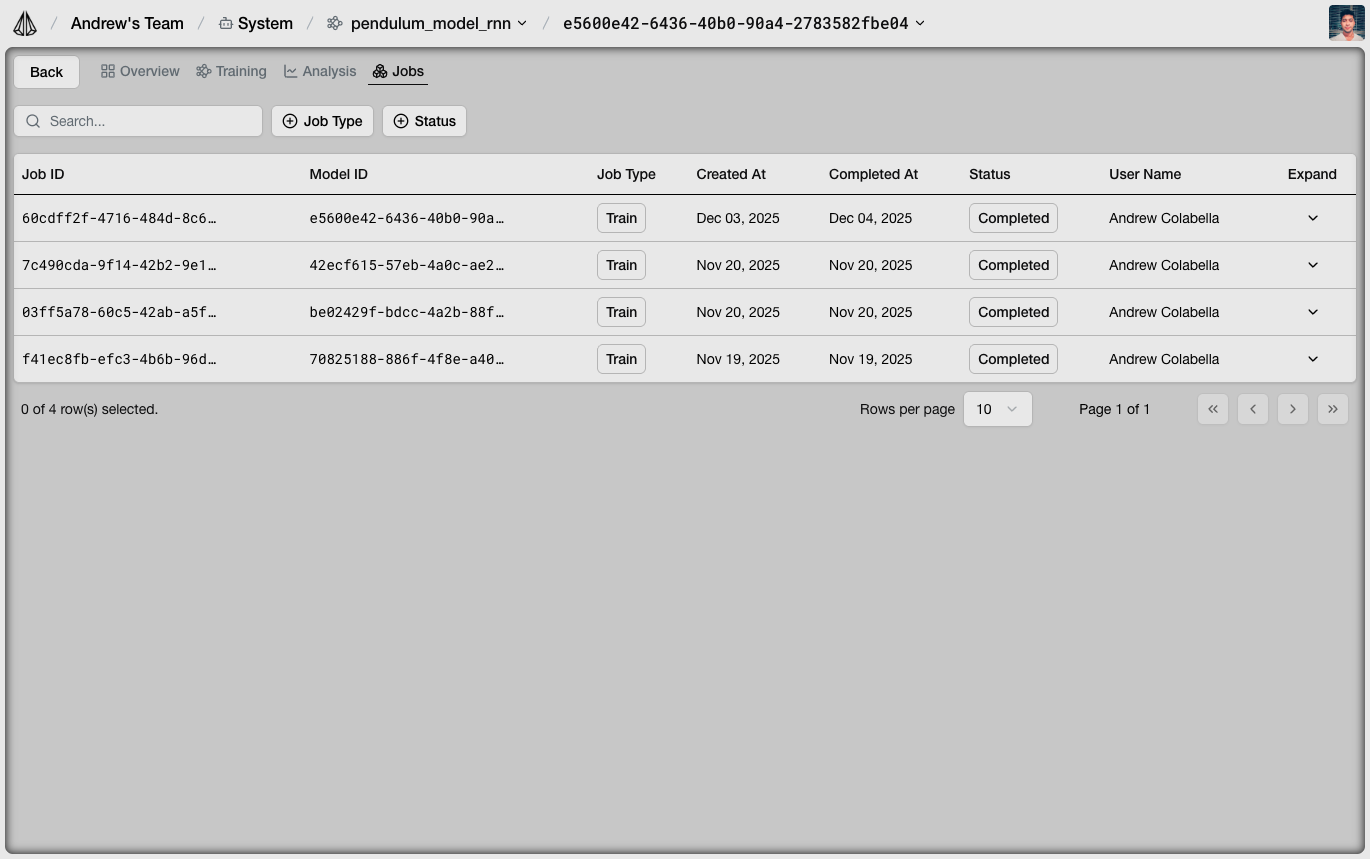1370x859 pixels.
Task: Click the Back button
Action: coord(46,71)
